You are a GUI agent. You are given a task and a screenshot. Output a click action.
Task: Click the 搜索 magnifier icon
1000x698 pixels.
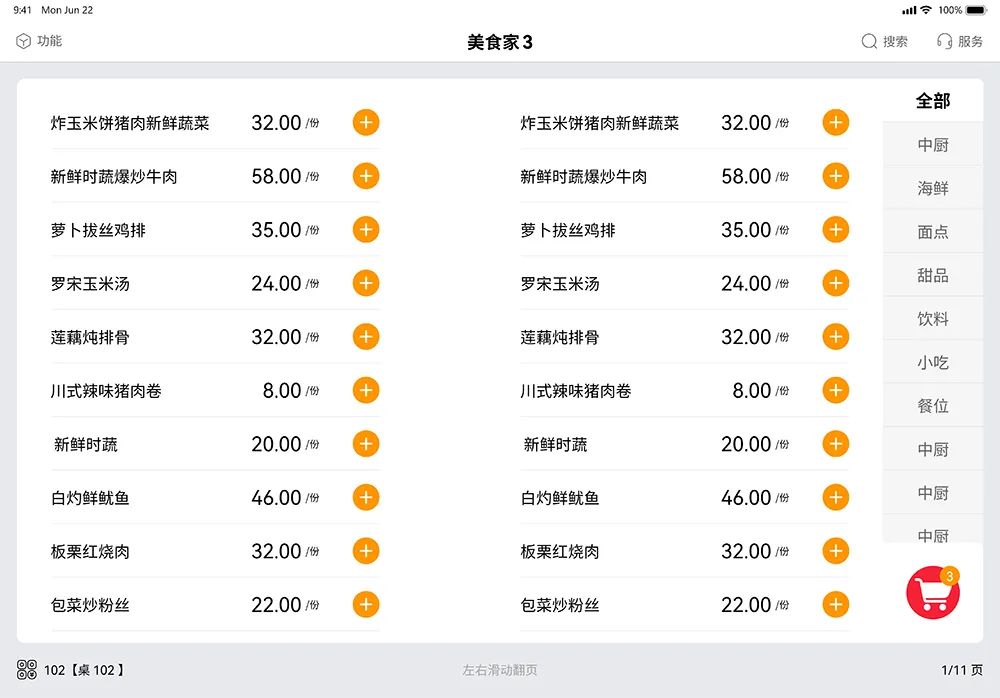click(x=869, y=41)
